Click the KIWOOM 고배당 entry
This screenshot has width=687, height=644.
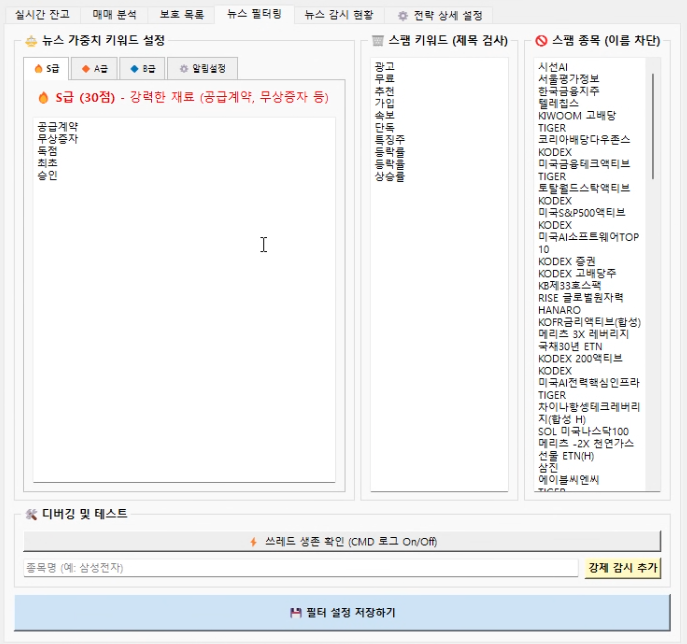pyautogui.click(x=577, y=116)
